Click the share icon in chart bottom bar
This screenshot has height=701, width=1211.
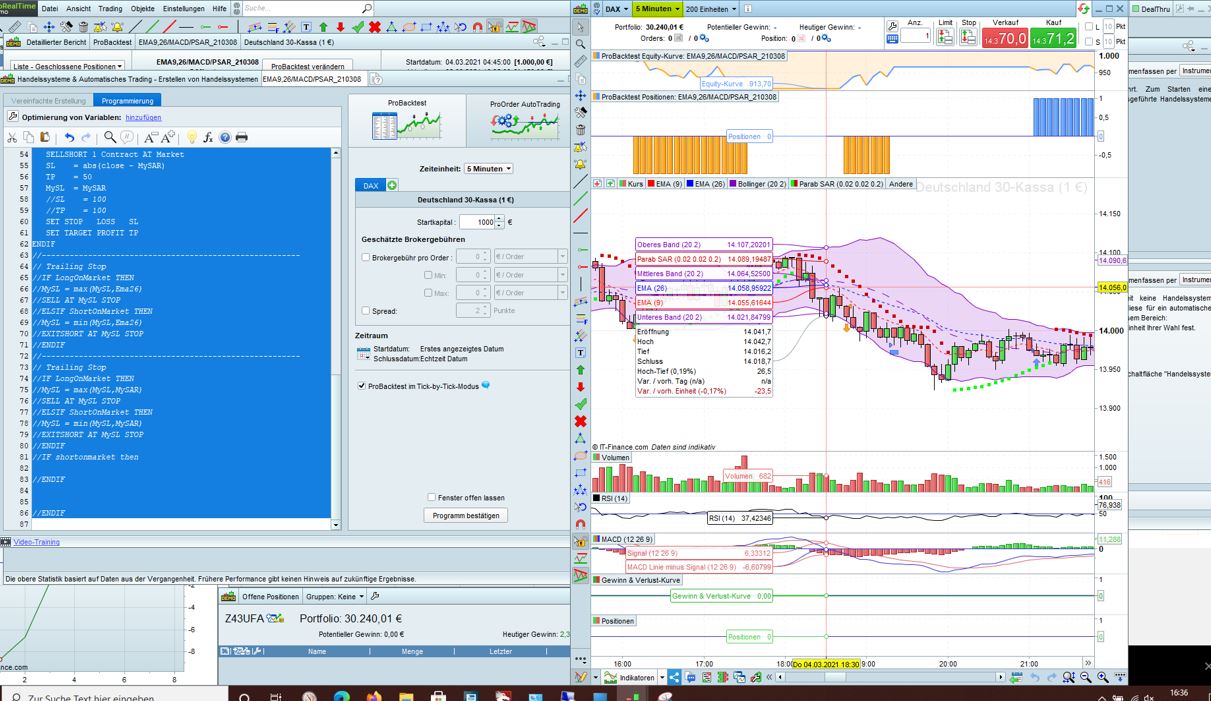(674, 677)
